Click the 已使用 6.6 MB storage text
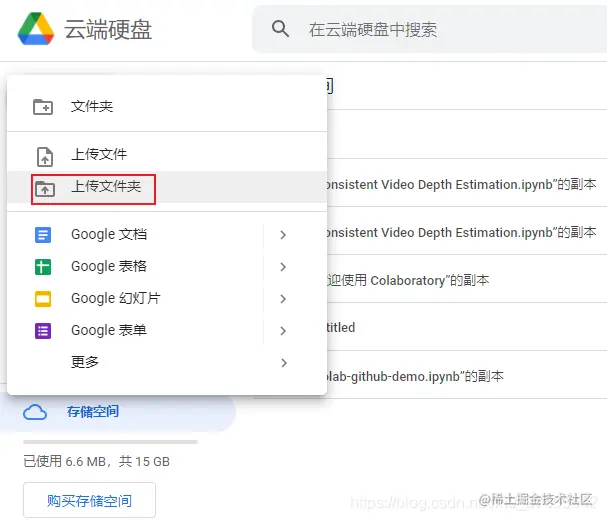The width and height of the screenshot is (607, 521). (96, 461)
